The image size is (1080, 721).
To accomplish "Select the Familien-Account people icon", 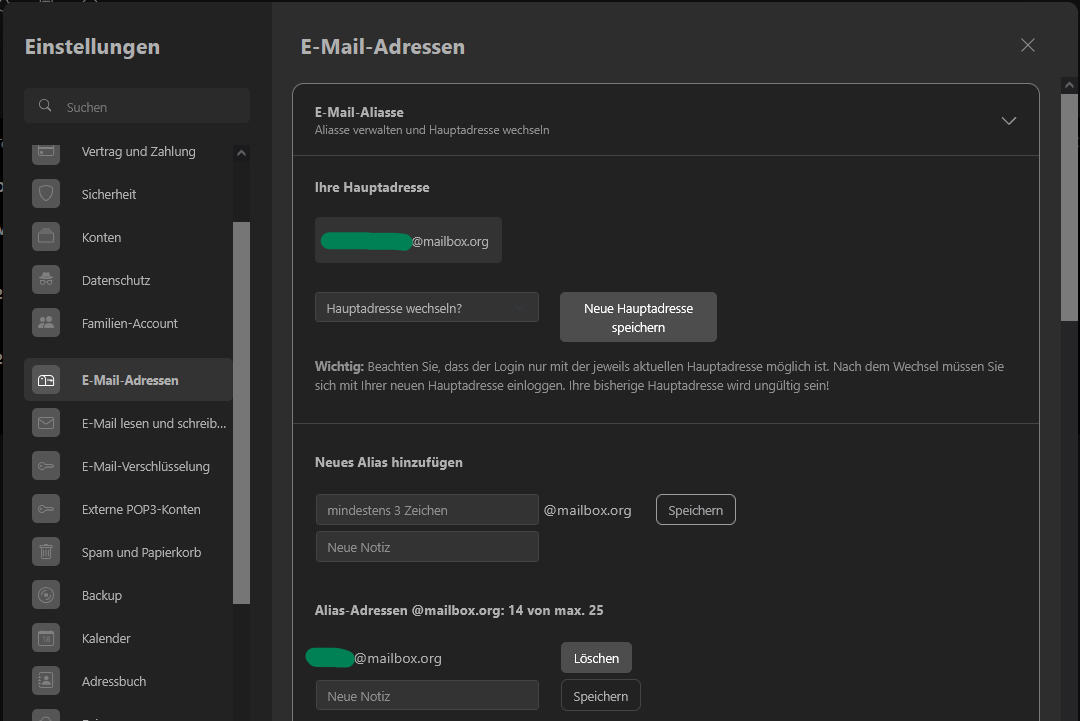I will [x=46, y=323].
